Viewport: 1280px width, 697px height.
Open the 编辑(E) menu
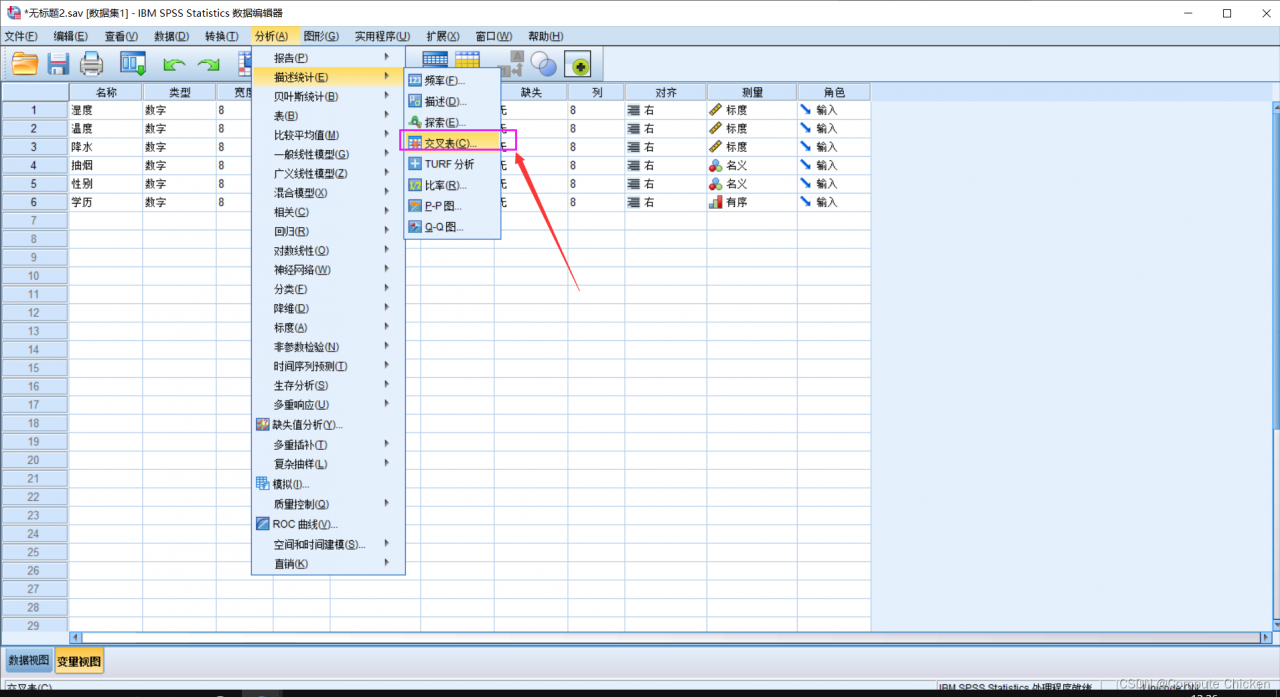71,36
